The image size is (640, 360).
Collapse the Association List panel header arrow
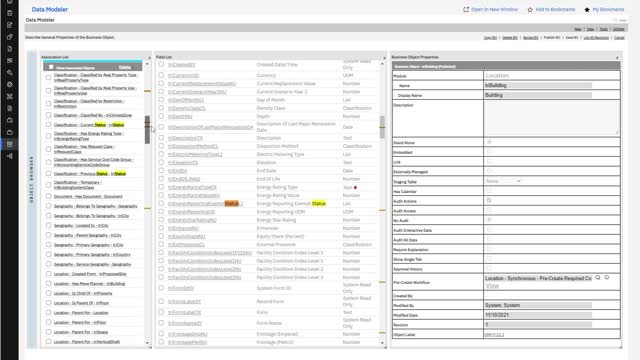tap(149, 58)
